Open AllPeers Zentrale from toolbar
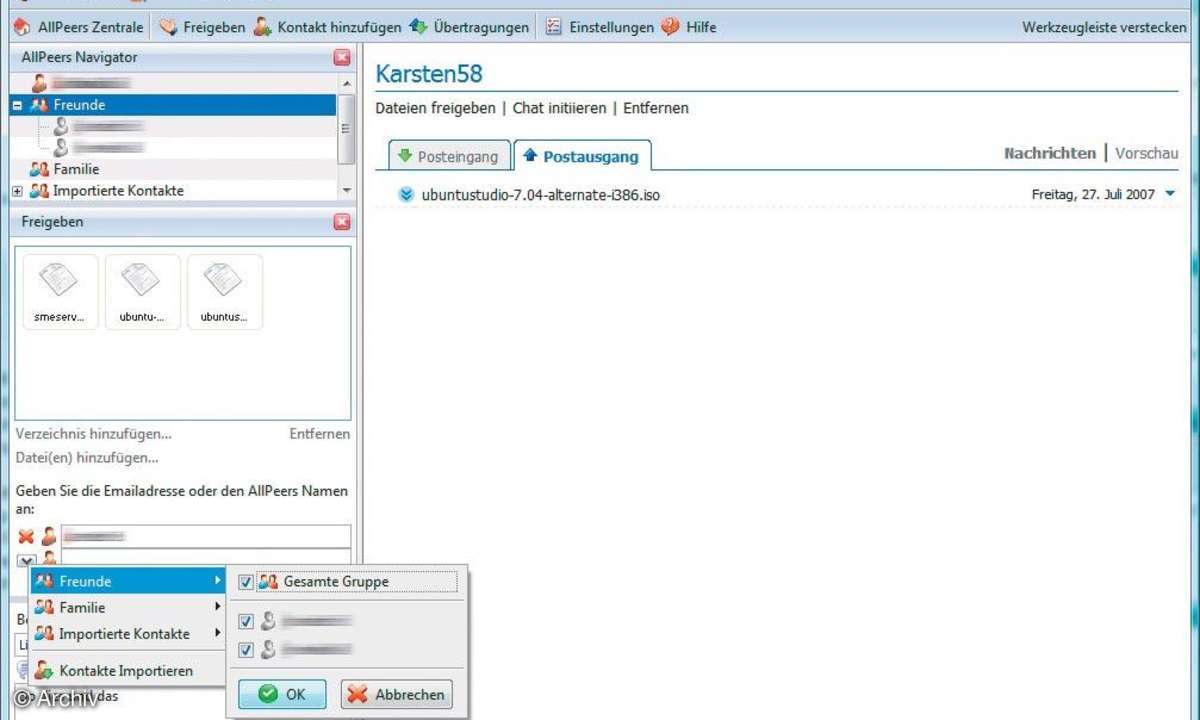 click(78, 27)
